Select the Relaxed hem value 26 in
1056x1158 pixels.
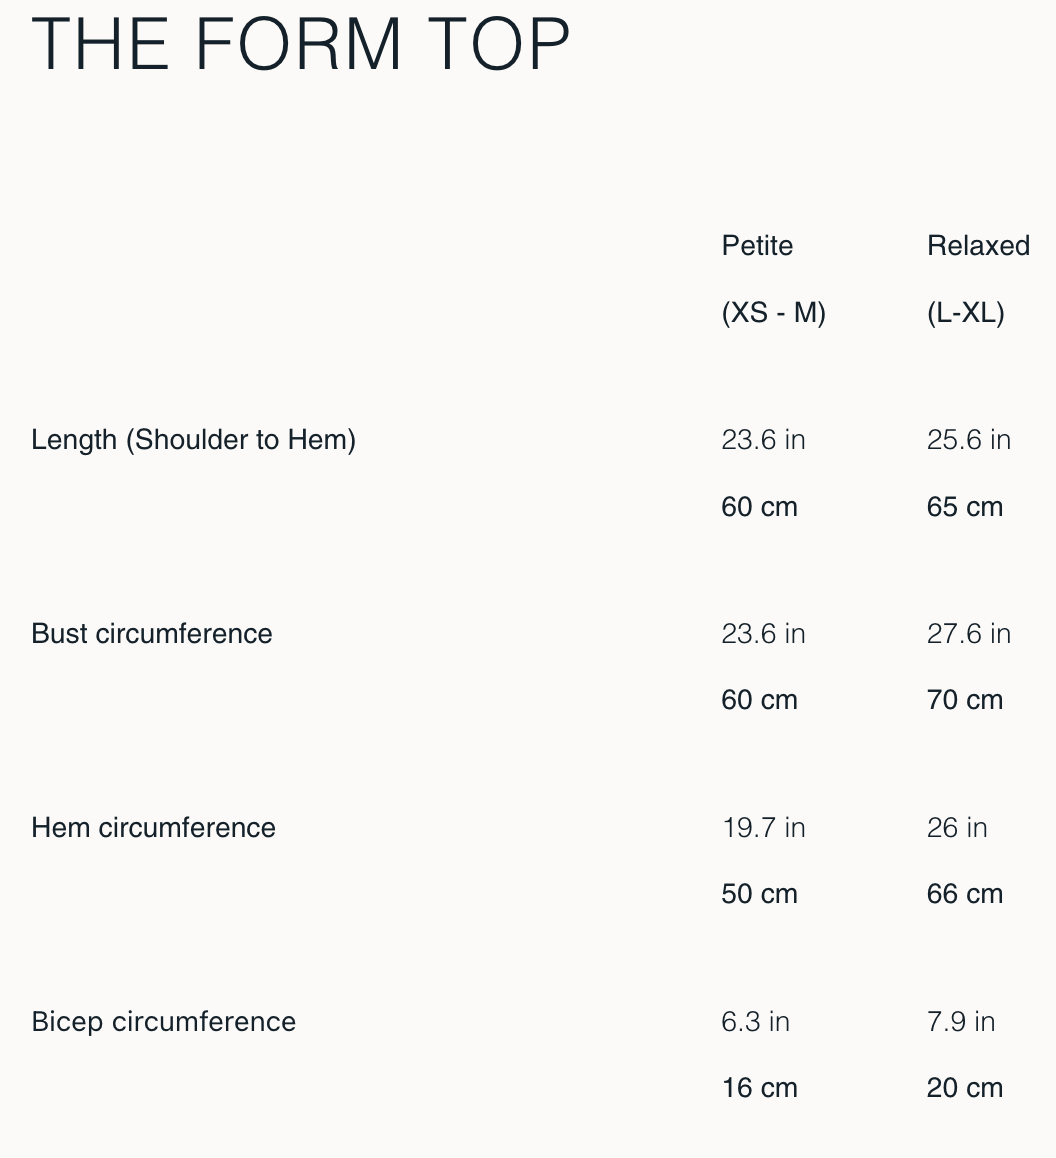(957, 828)
